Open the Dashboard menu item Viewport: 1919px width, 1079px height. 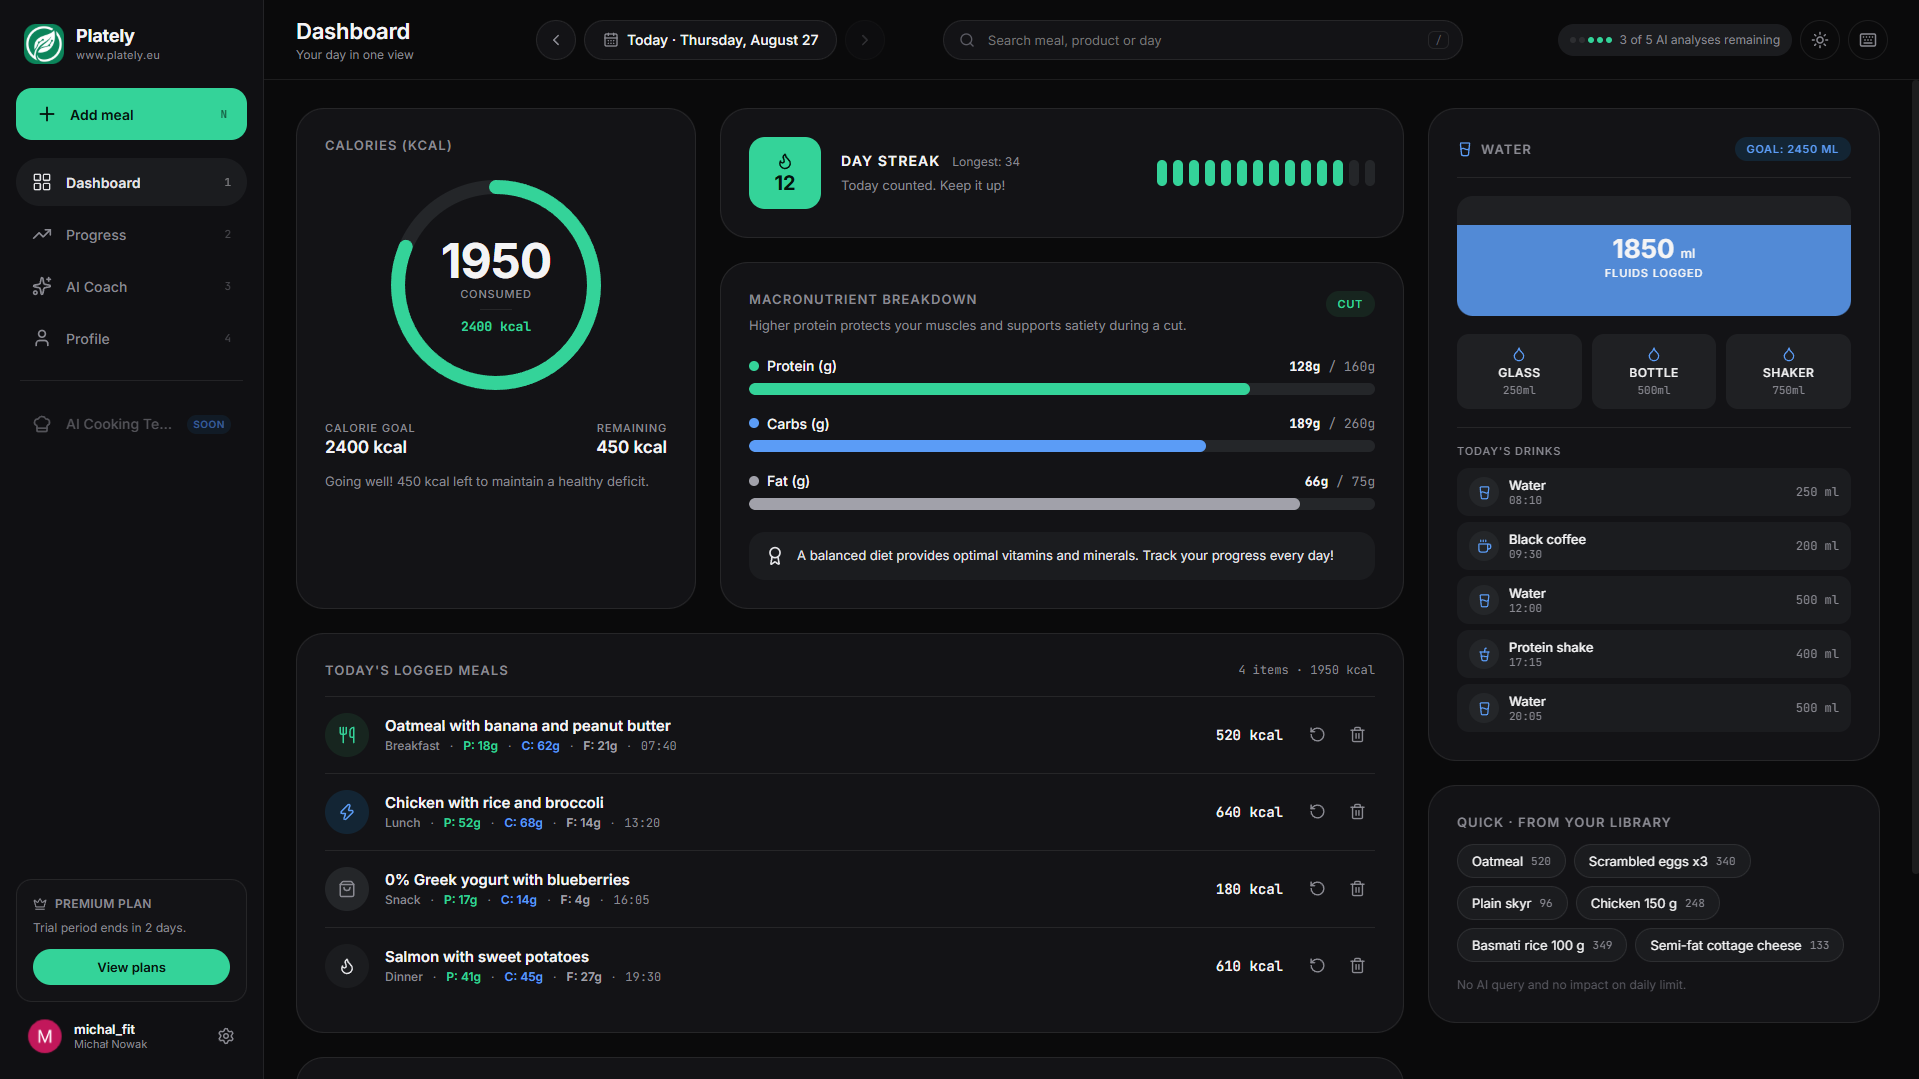[131, 182]
